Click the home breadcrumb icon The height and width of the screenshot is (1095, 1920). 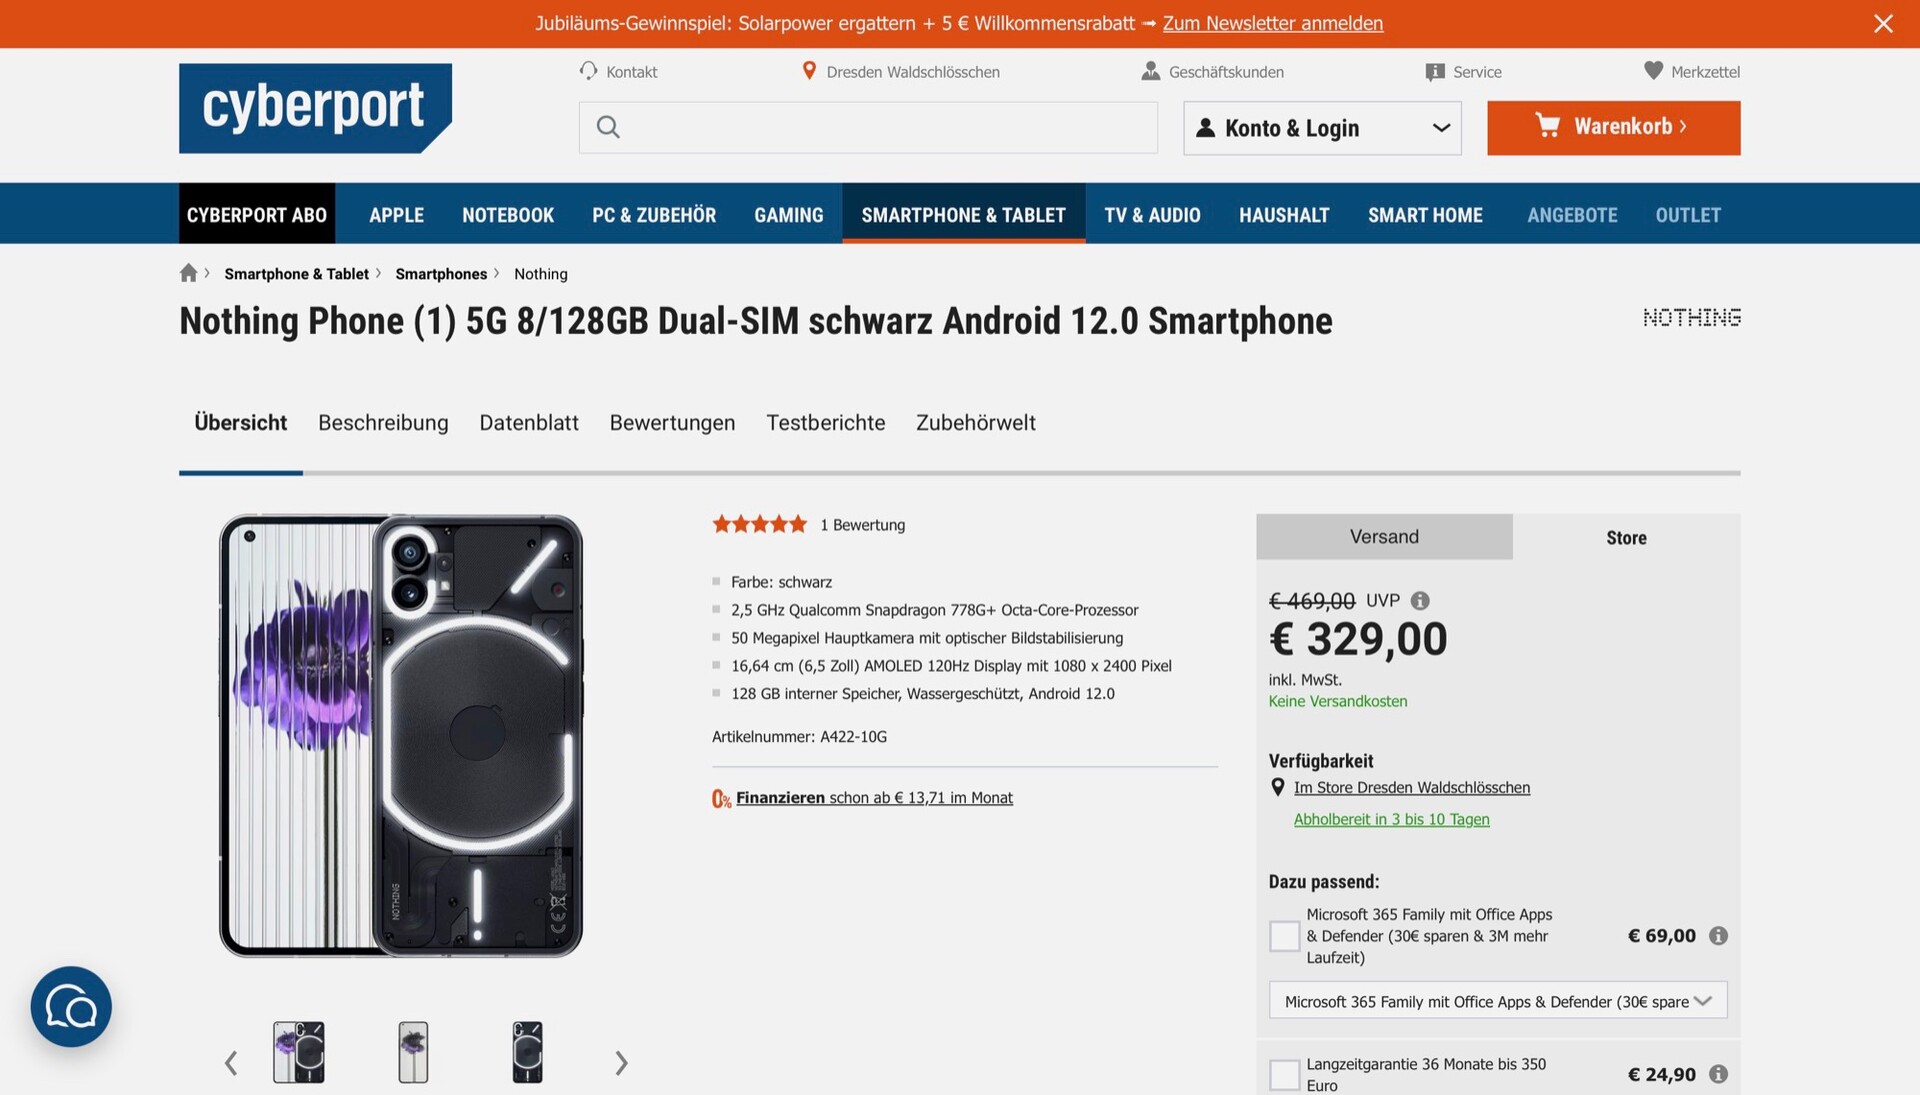tap(188, 273)
